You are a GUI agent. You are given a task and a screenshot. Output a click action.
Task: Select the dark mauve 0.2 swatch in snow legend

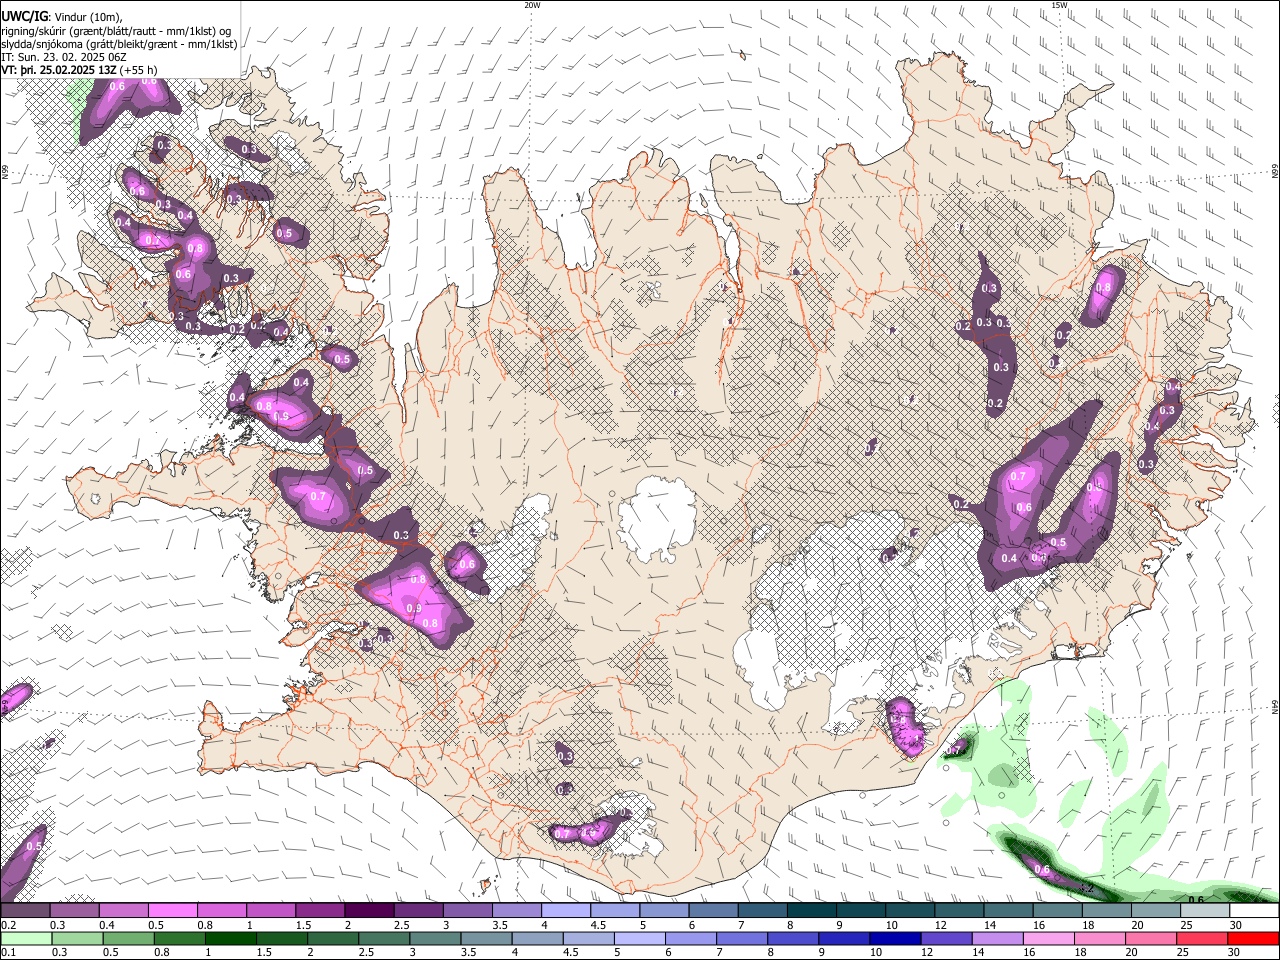click(25, 911)
